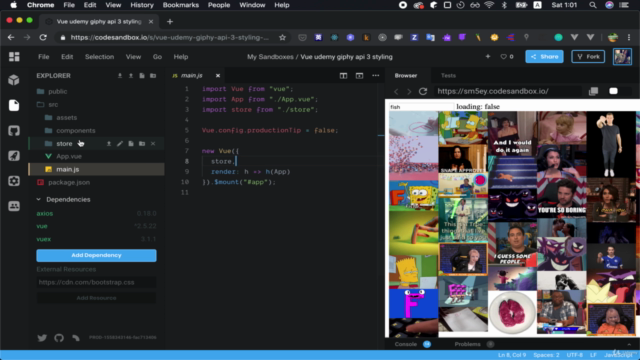The height and width of the screenshot is (360, 640).
Task: Reload the Chrome page
Action: 43,38
